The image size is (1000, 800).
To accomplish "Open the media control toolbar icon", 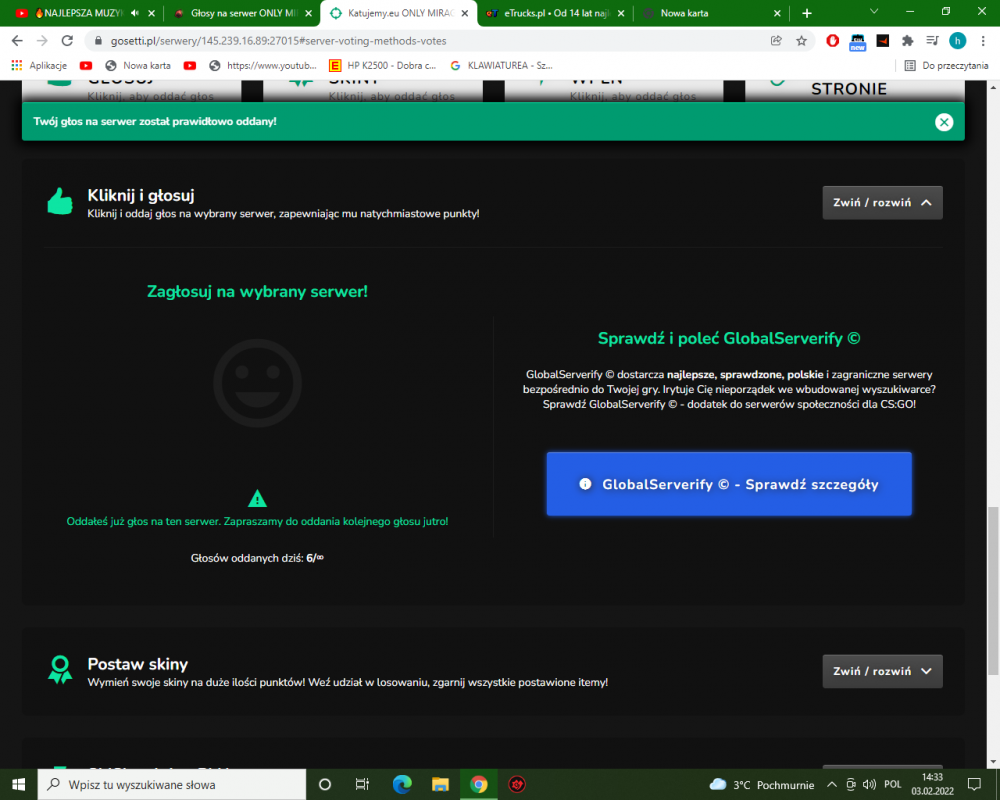I will (x=932, y=41).
